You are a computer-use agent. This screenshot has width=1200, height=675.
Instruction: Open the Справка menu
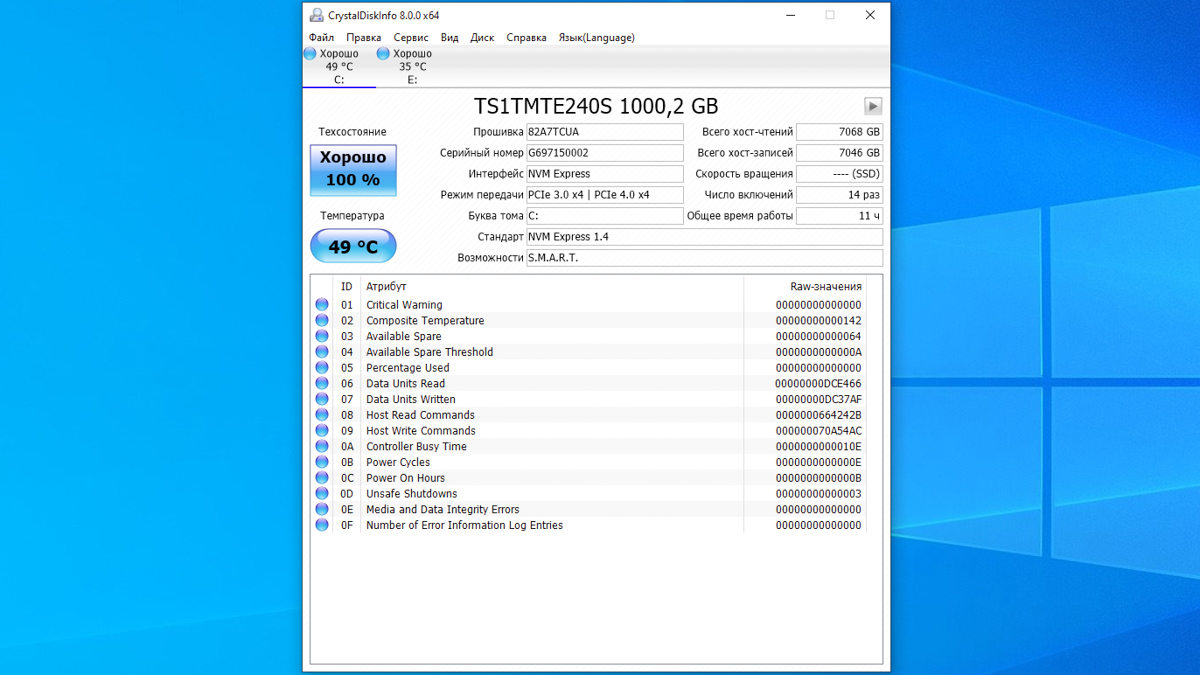[x=526, y=37]
